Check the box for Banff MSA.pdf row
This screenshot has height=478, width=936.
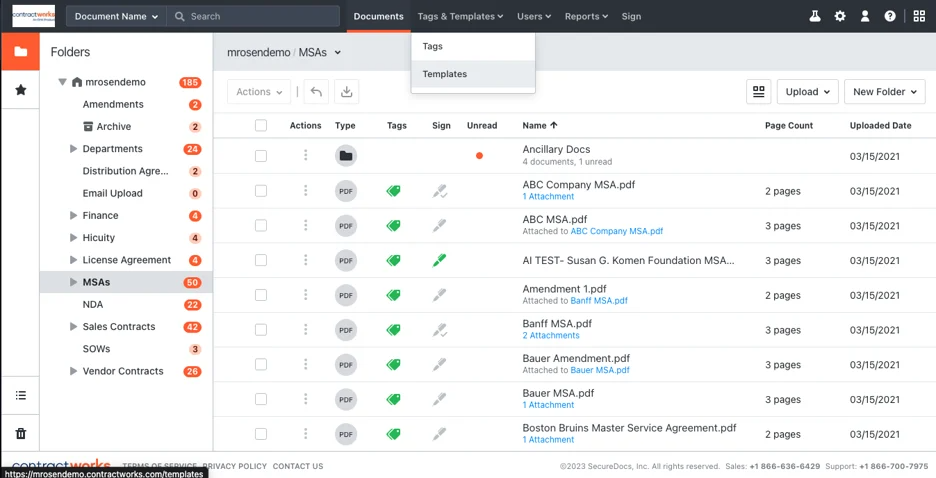(x=261, y=330)
